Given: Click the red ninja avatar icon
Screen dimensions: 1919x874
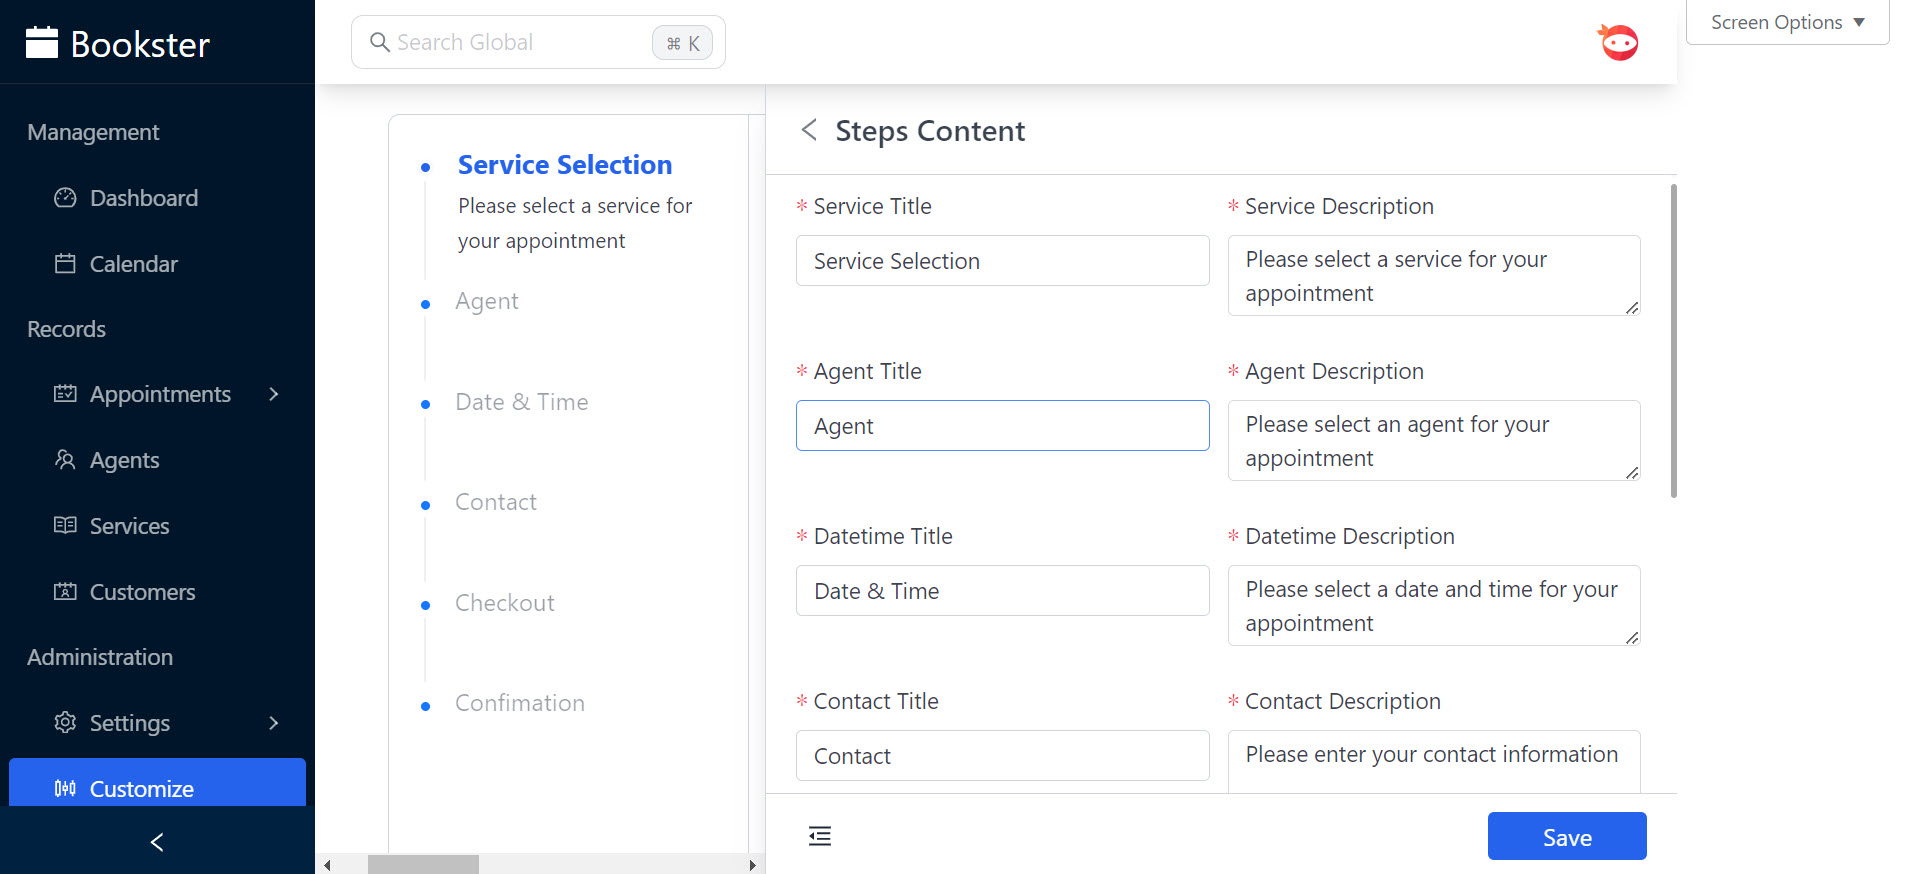Looking at the screenshot, I should 1618,43.
